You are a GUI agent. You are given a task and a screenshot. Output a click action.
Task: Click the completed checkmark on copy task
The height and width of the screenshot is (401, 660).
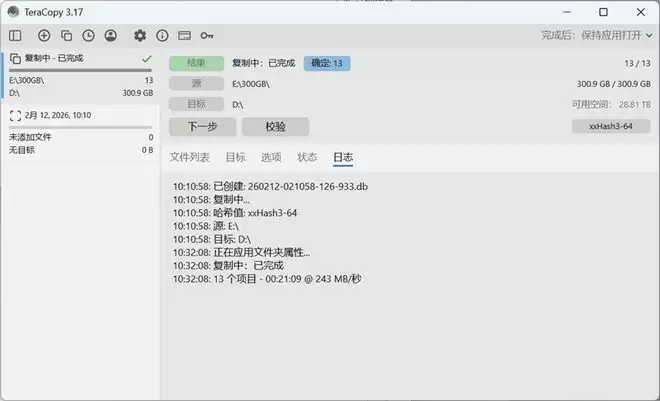146,58
